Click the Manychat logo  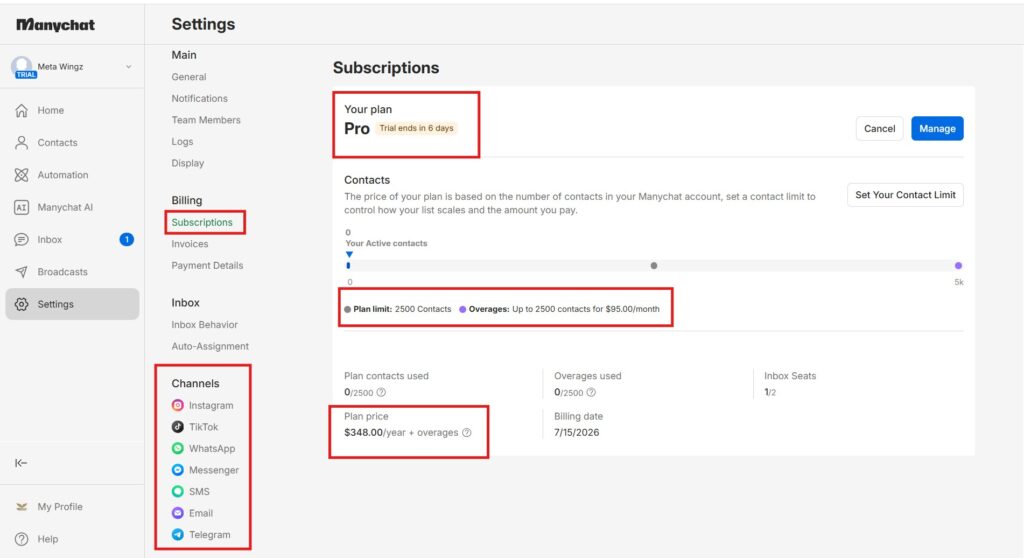point(56,25)
